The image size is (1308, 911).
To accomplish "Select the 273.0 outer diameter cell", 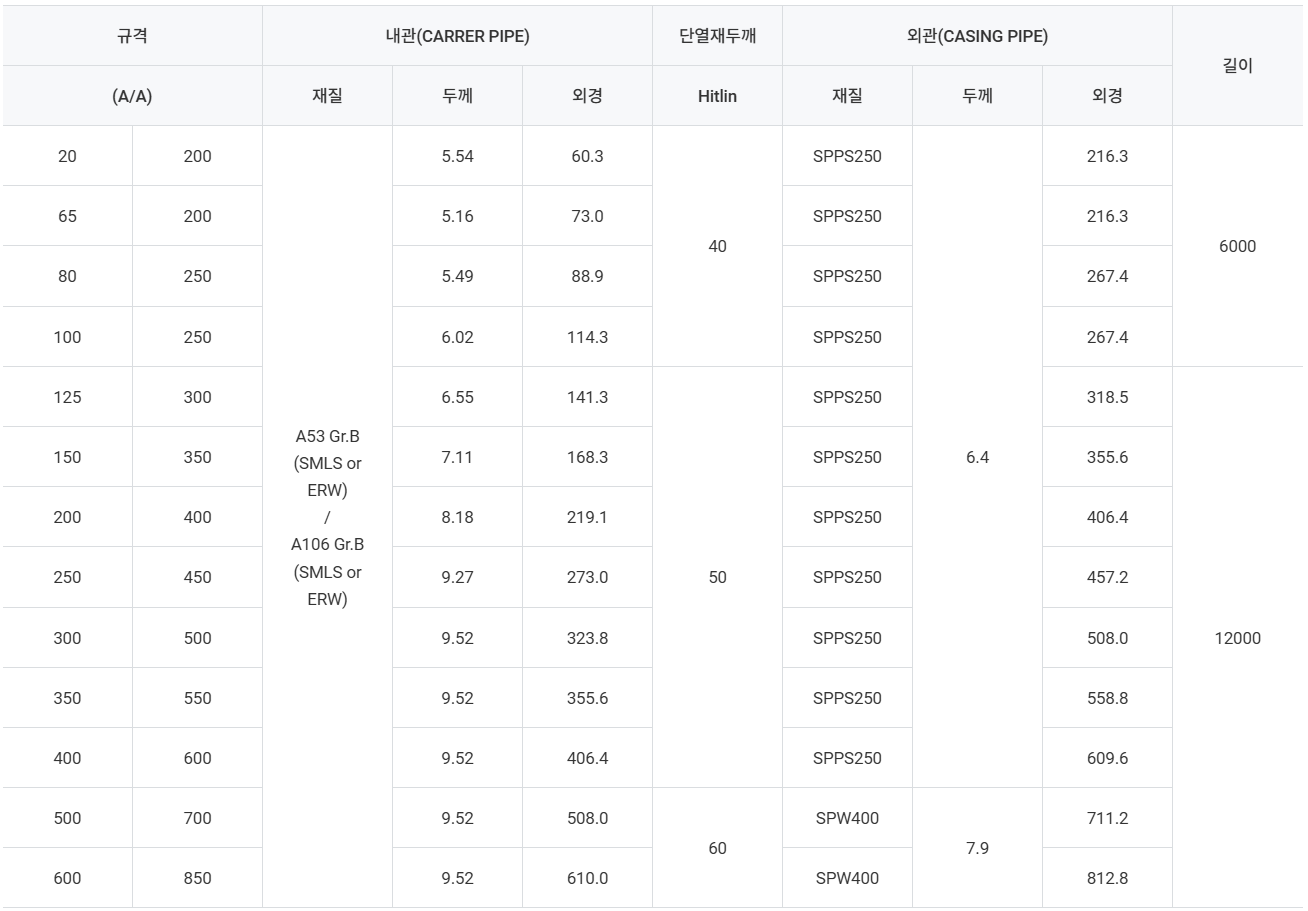I will [x=587, y=577].
